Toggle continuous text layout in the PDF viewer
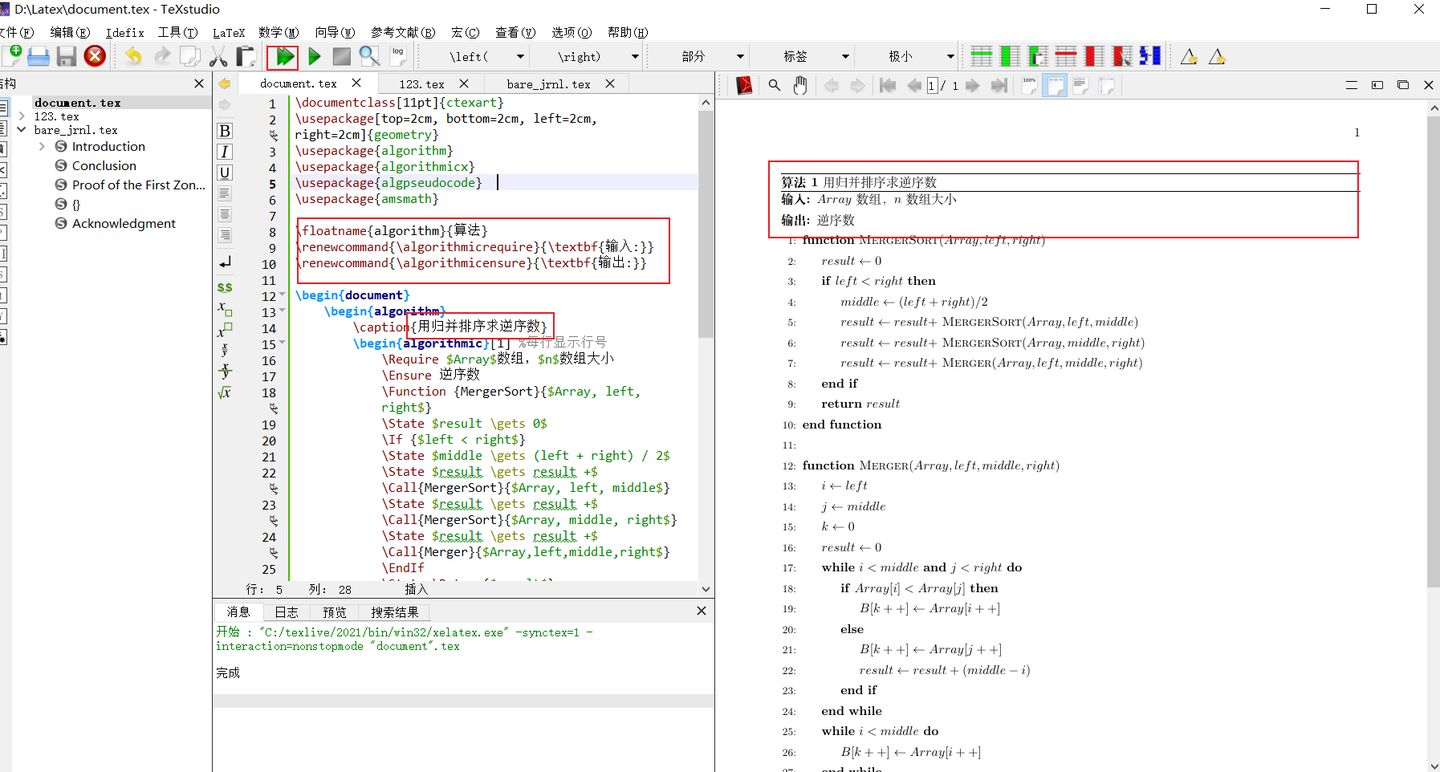 [x=1080, y=86]
